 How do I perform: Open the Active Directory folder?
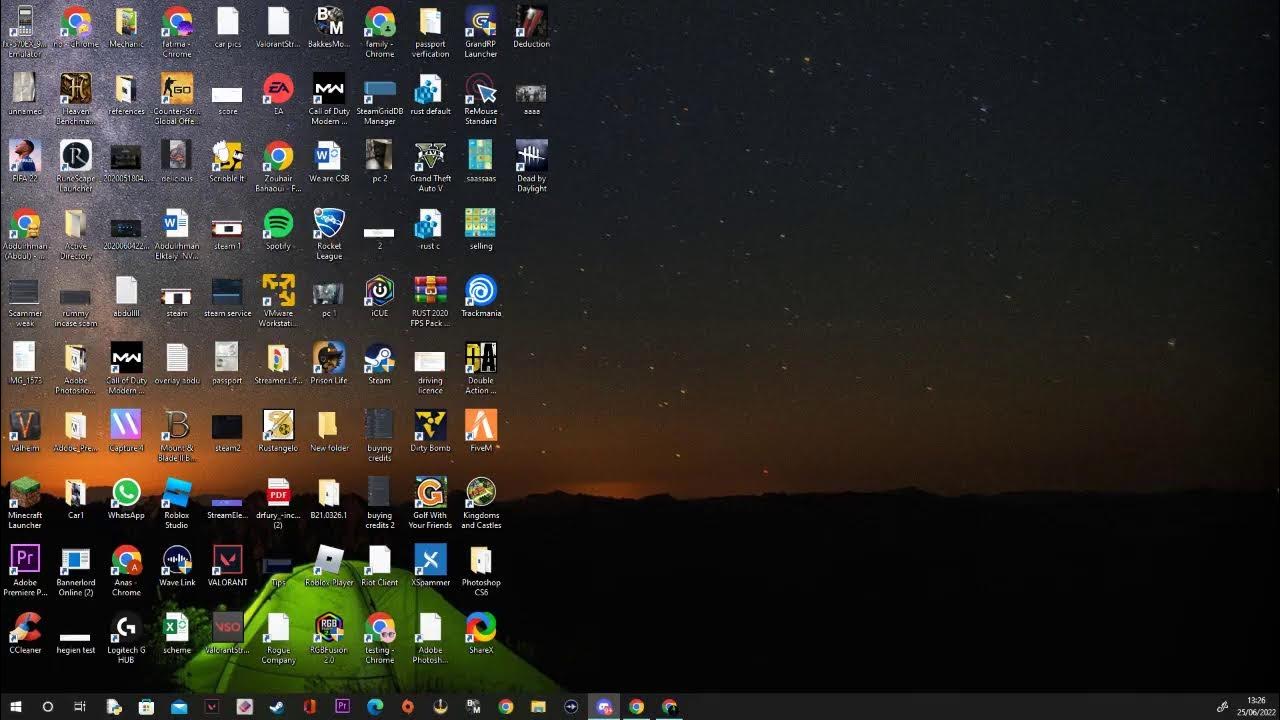pos(76,235)
